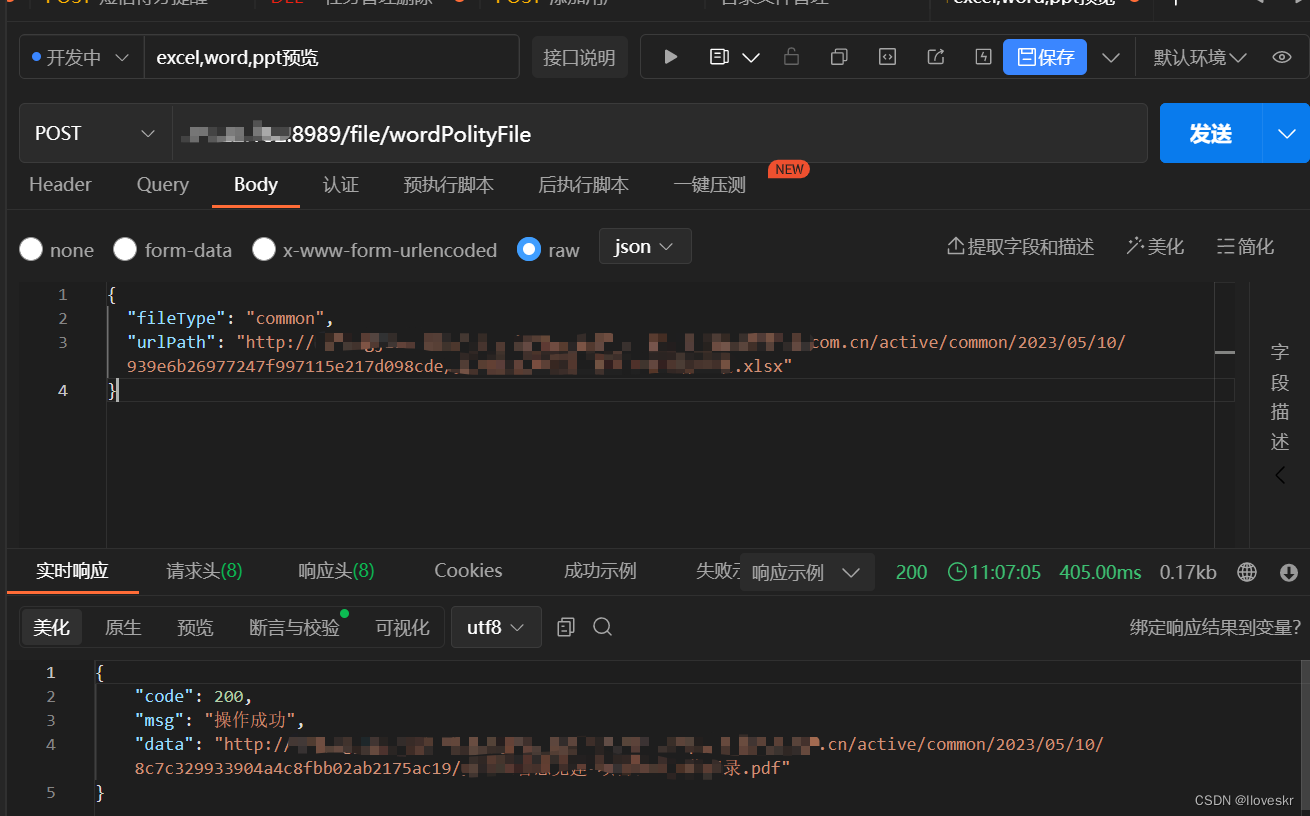Click the 405.00ms response time

click(1100, 572)
